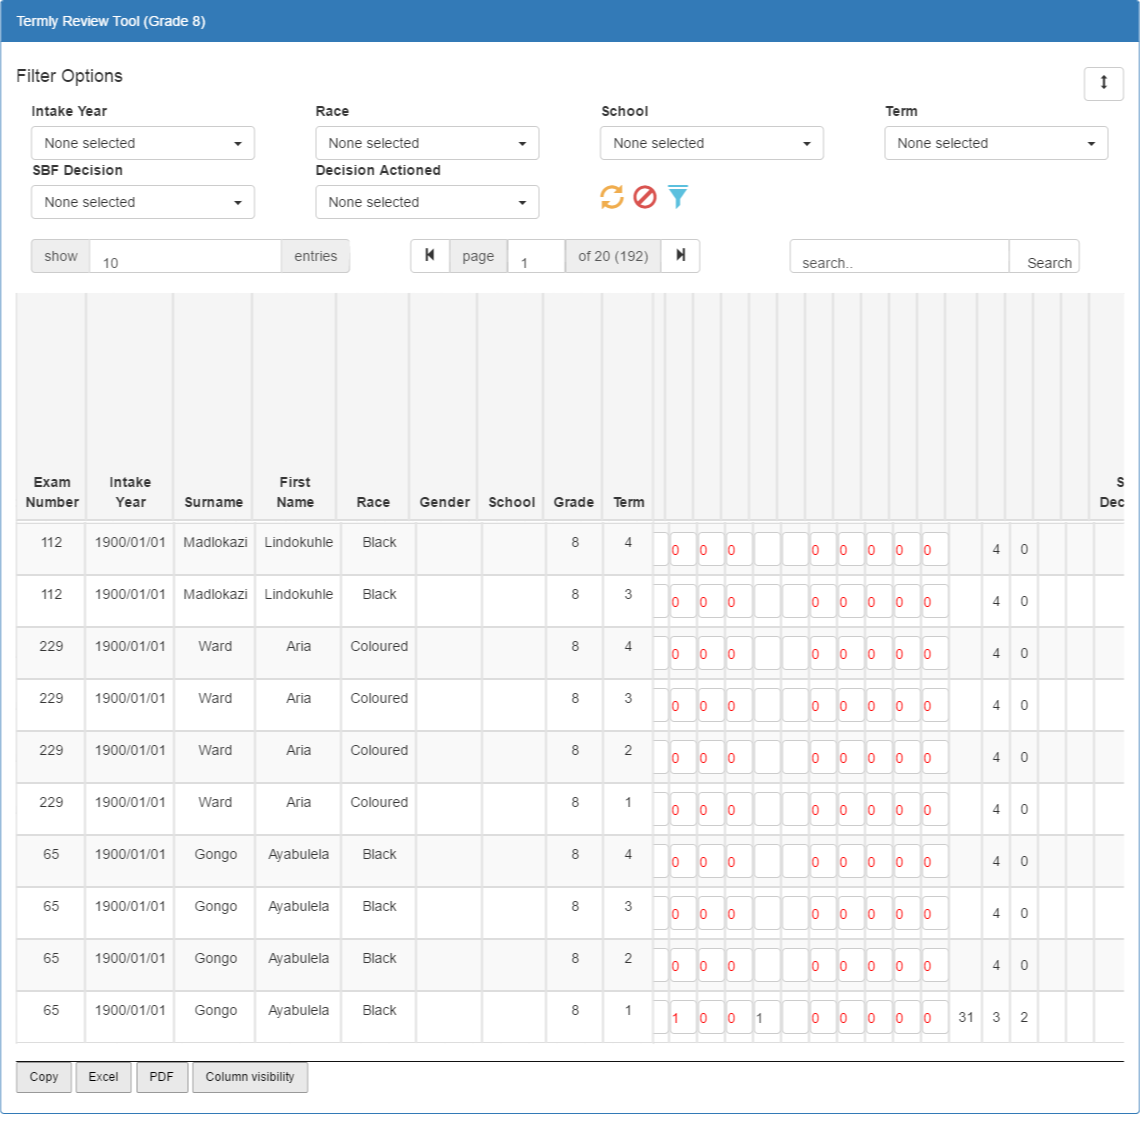
Task: Open the Intake Year dropdown
Action: coord(142,143)
